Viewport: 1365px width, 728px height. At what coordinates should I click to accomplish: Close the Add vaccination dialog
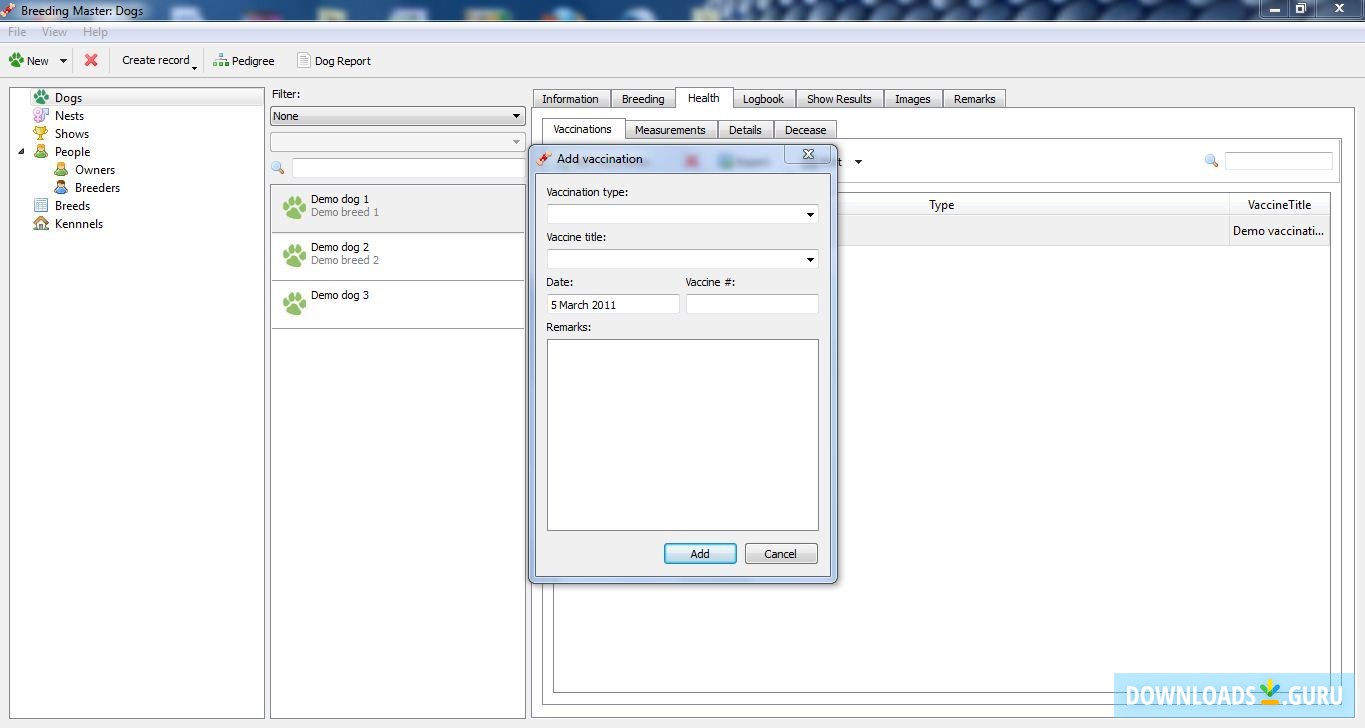808,154
